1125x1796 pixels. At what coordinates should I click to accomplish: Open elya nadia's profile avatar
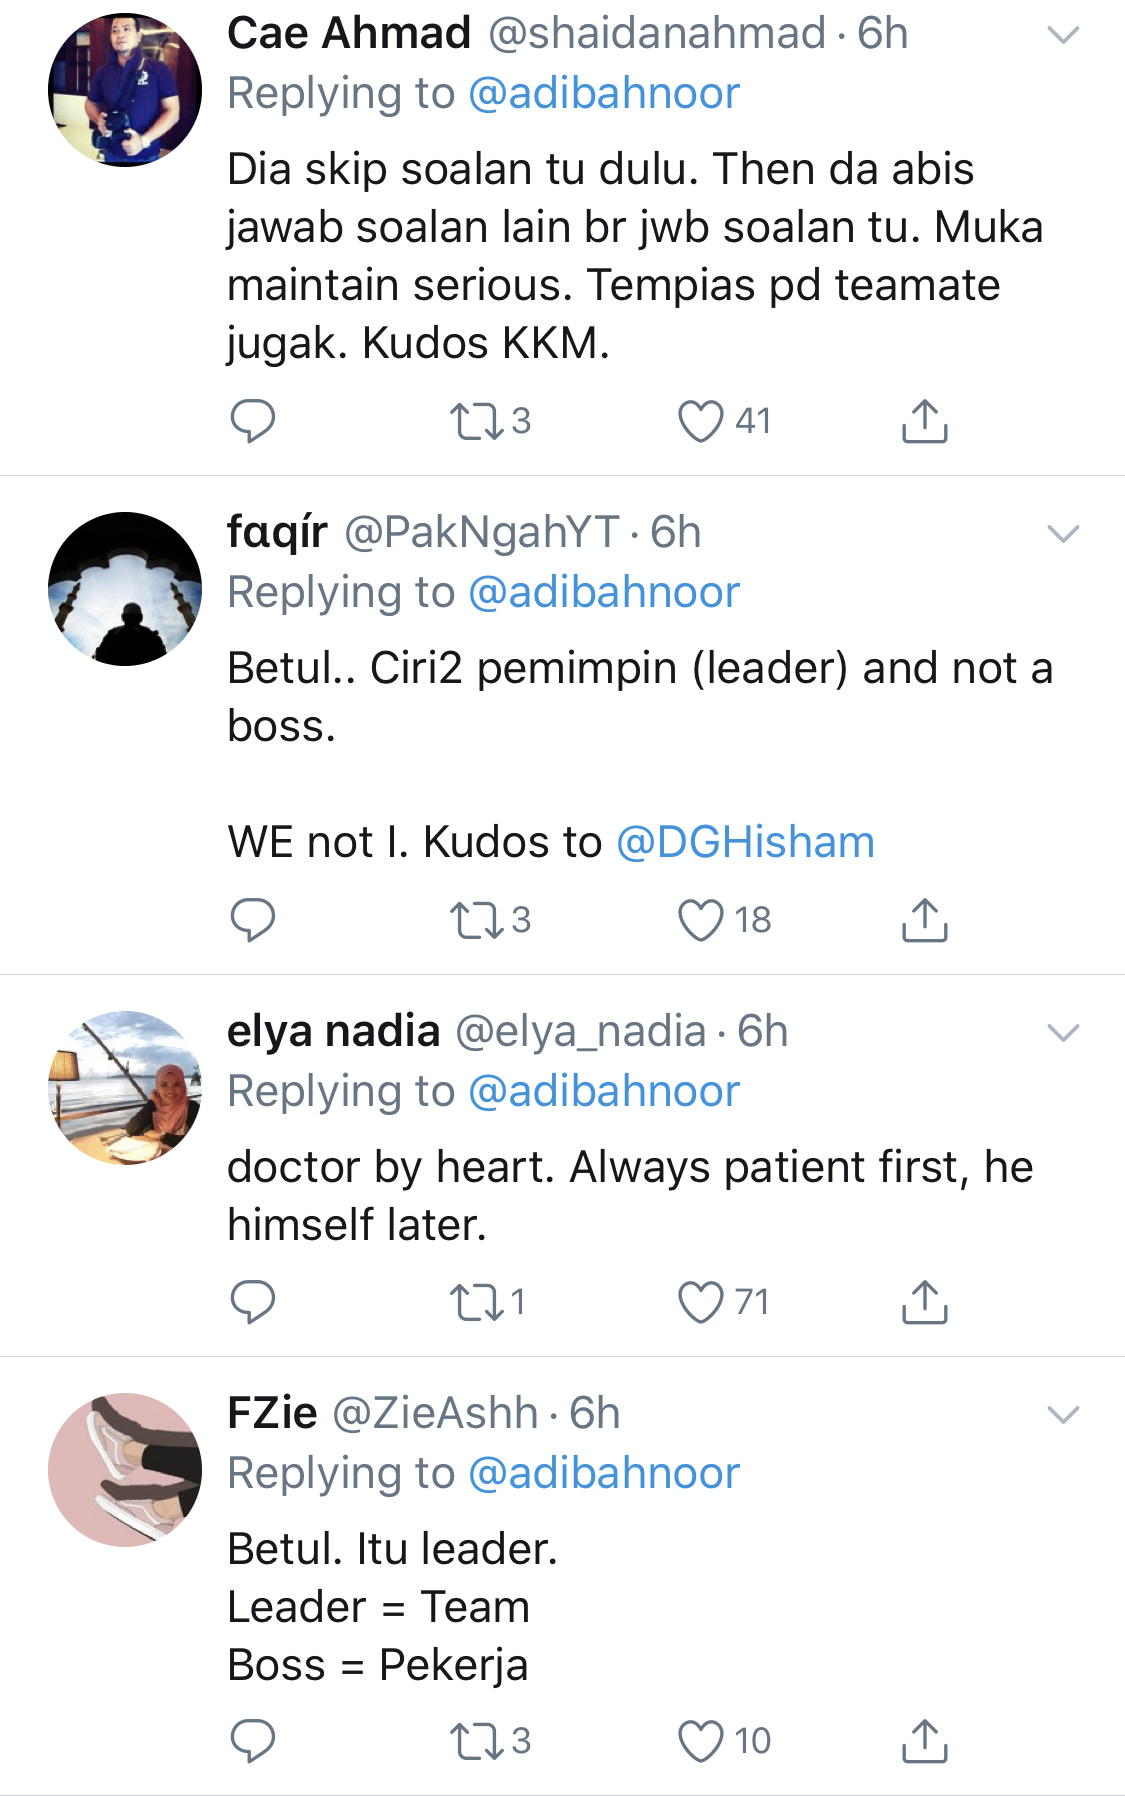click(x=125, y=1088)
